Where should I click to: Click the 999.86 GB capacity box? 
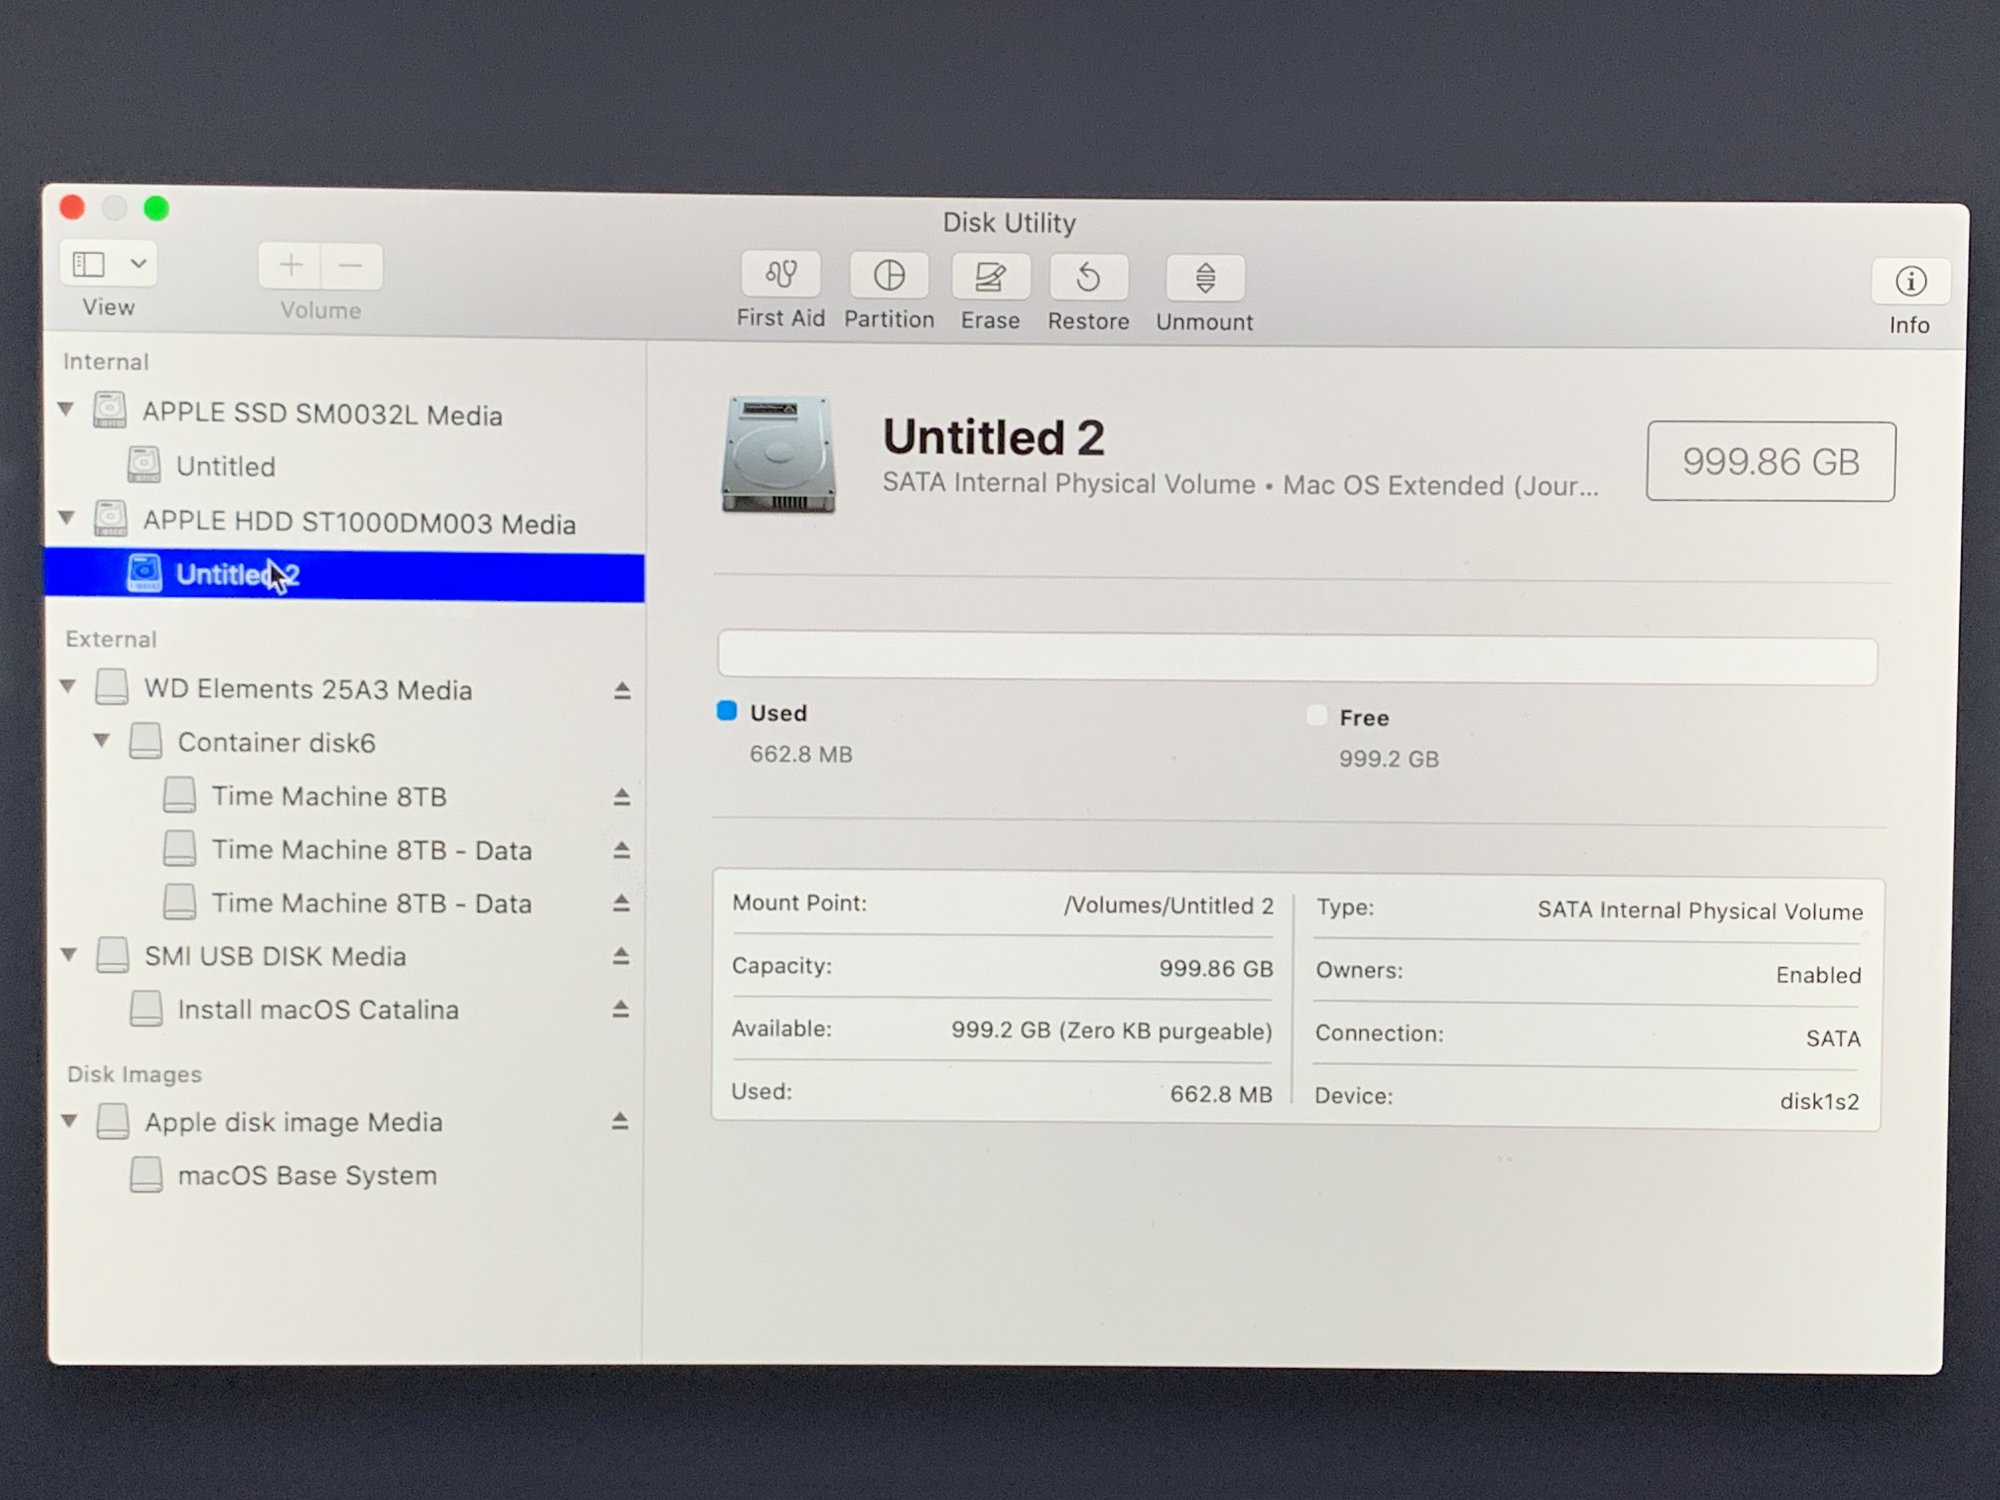click(1770, 462)
